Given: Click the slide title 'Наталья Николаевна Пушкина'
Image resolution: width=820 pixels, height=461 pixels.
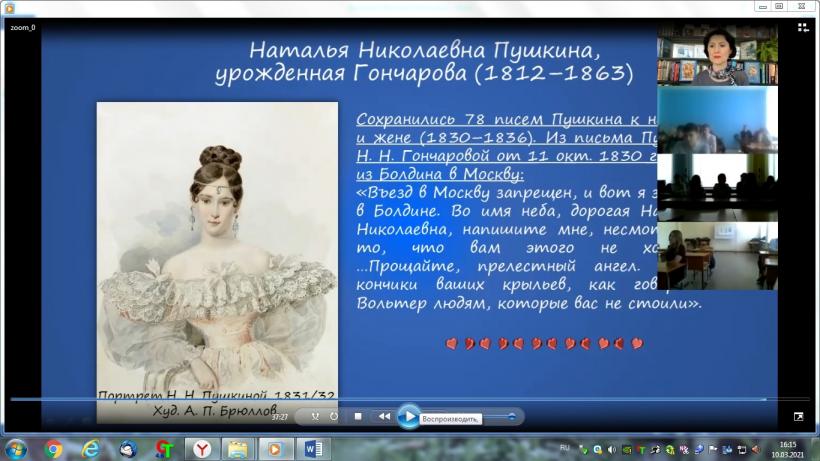Looking at the screenshot, I should click(x=424, y=51).
